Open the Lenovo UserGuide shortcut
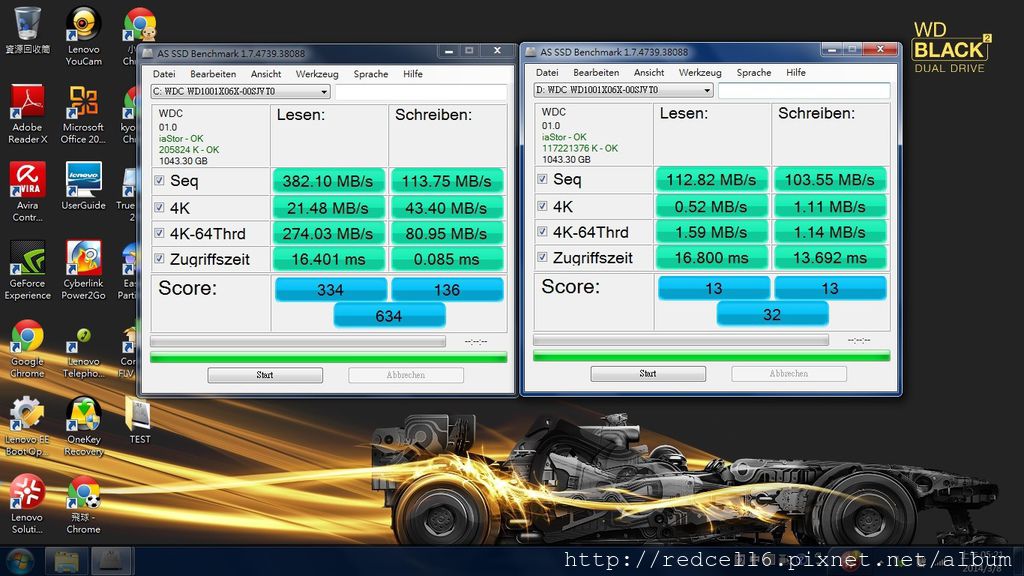Screen dimensions: 1024x576 coord(83,186)
